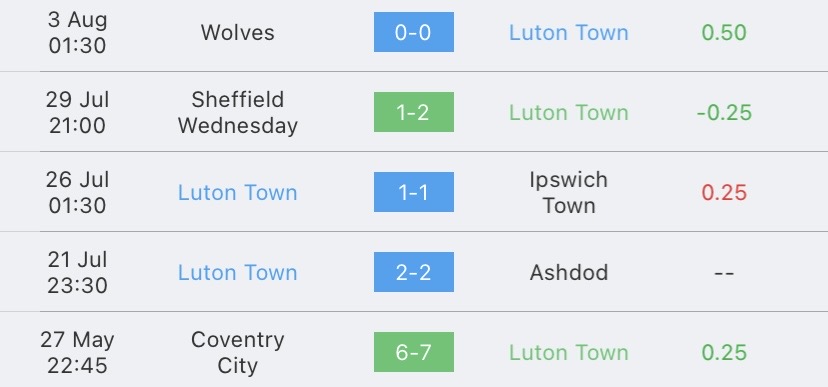828x387 pixels.
Task: Tap the 1-1 score against Ipswich Town
Action: [413, 192]
